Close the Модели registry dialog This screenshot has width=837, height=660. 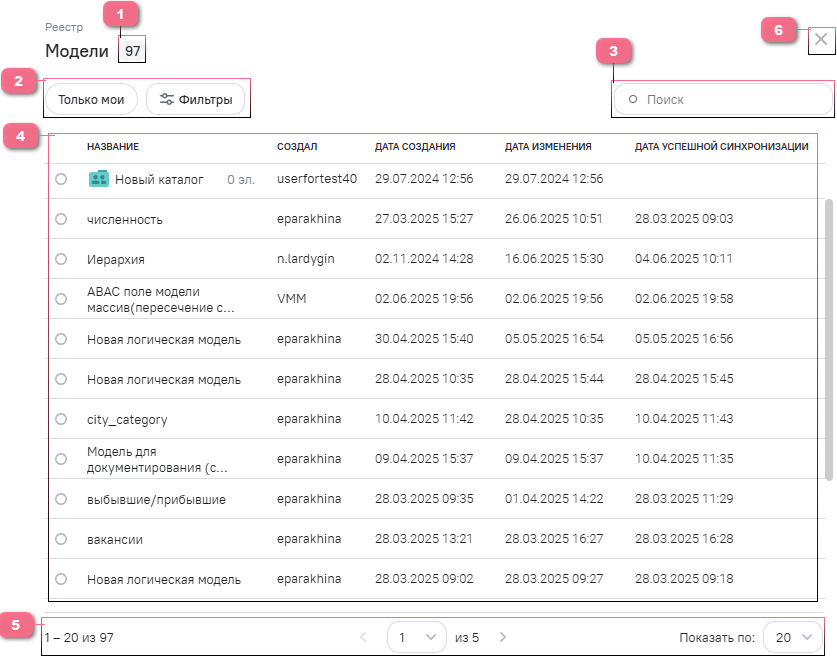click(x=820, y=40)
